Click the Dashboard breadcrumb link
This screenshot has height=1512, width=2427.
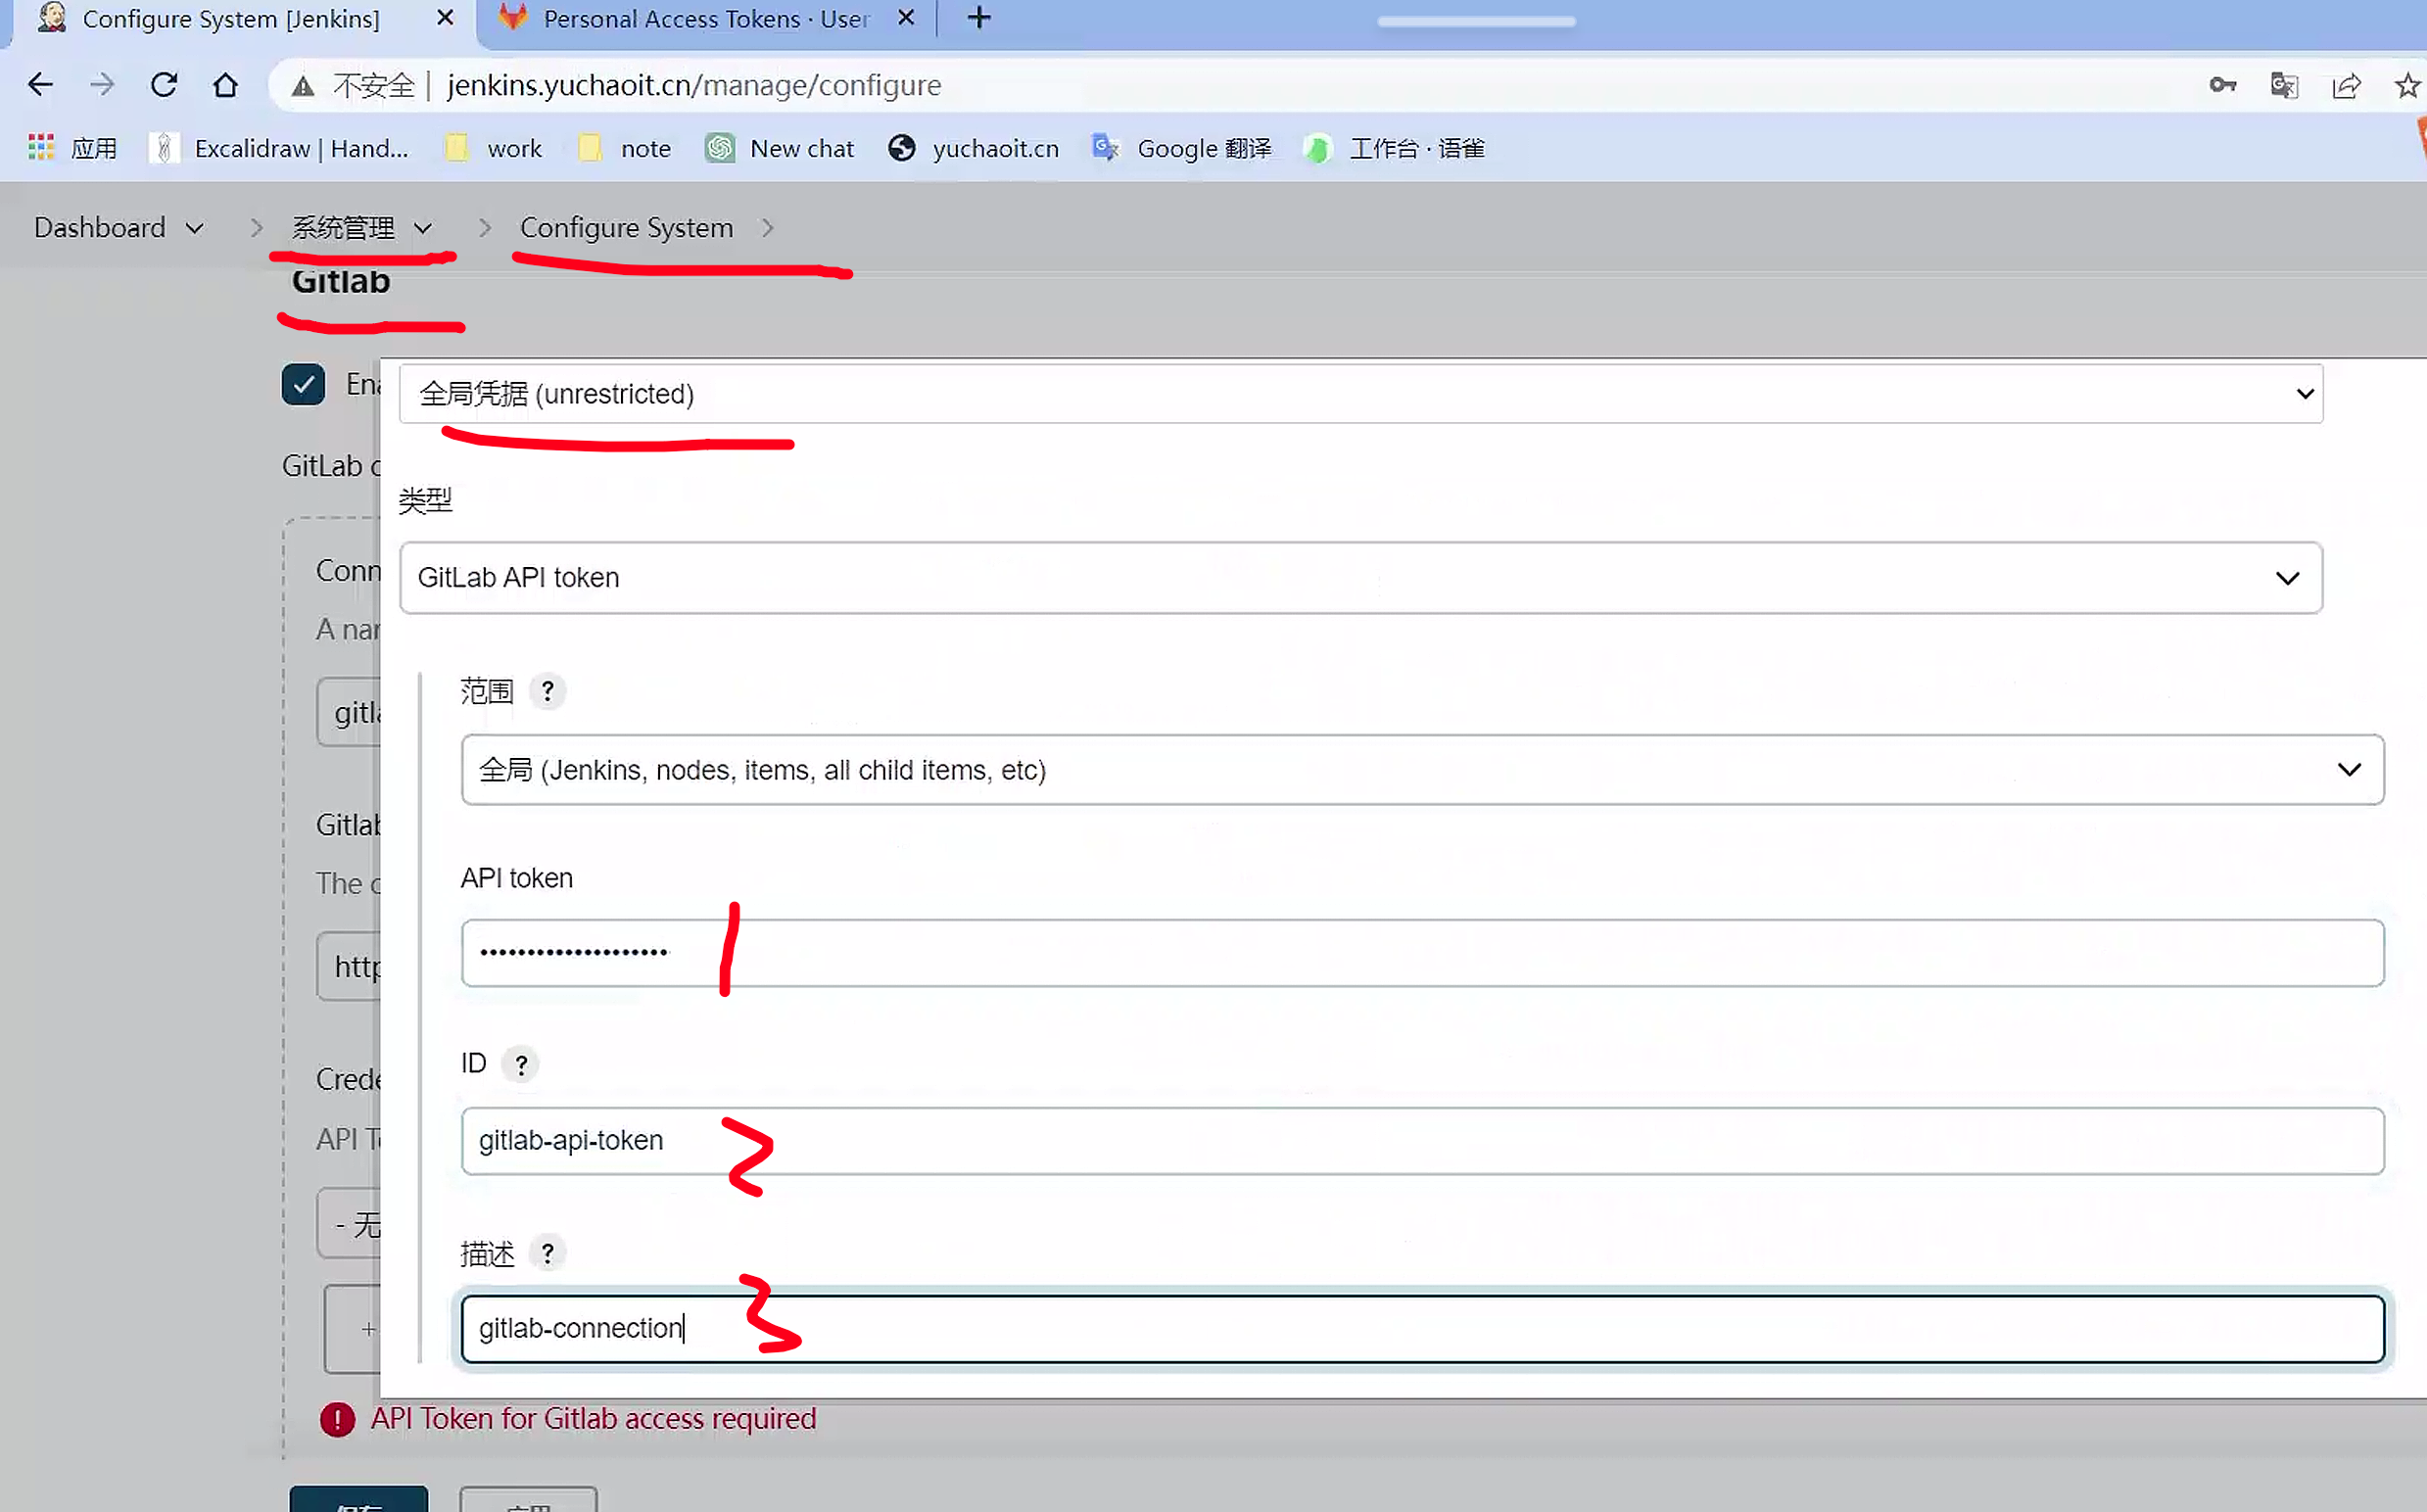tap(99, 228)
